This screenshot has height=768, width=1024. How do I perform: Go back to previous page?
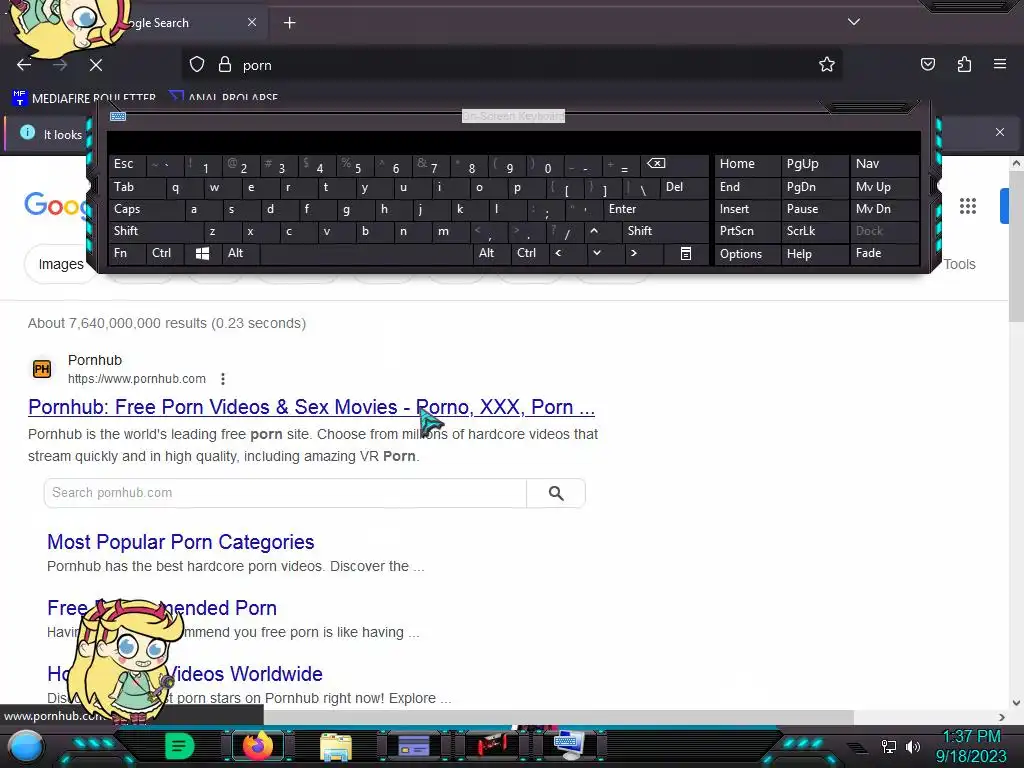[24, 65]
